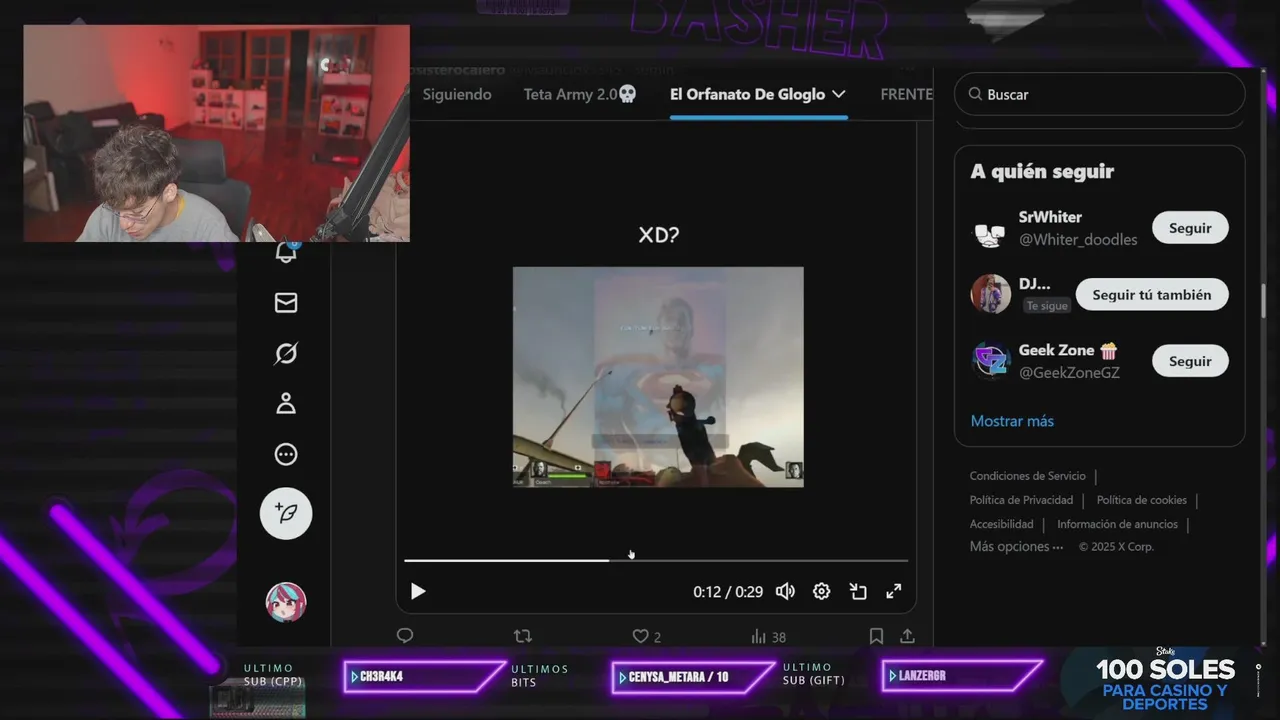Share the post via share icon
Screen dimensions: 1280x720
coord(907,636)
